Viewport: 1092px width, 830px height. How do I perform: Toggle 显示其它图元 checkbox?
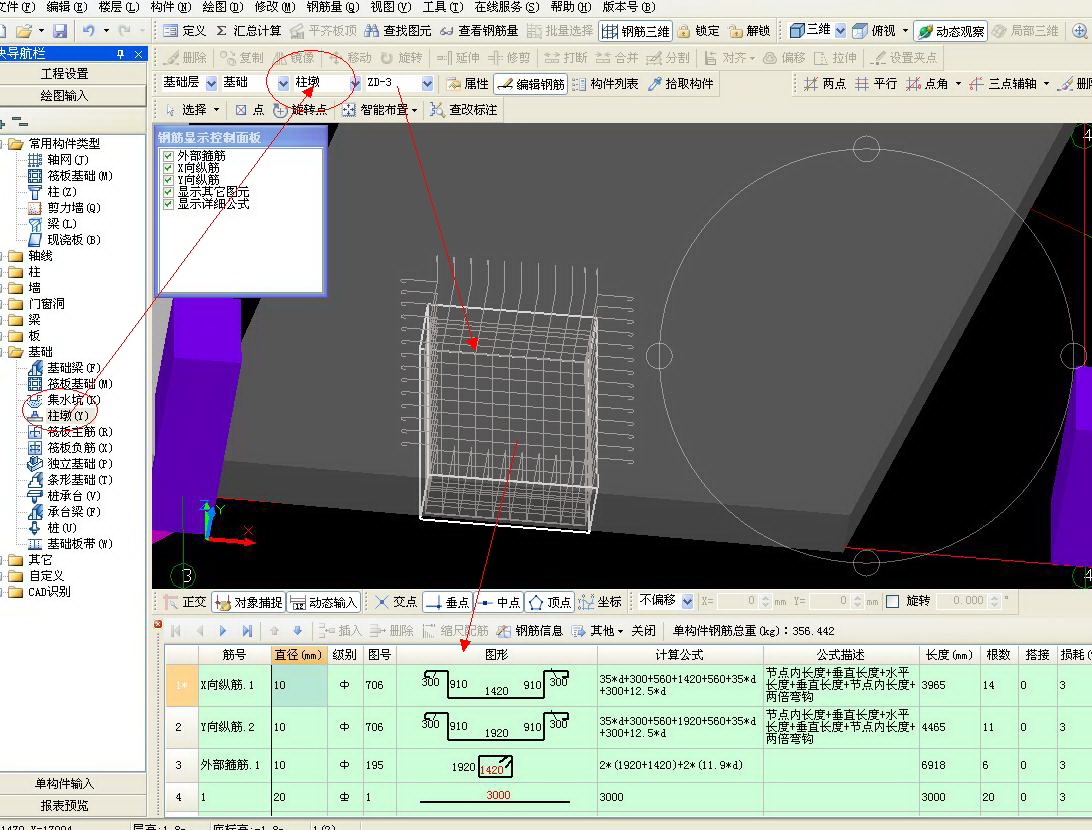coord(168,191)
